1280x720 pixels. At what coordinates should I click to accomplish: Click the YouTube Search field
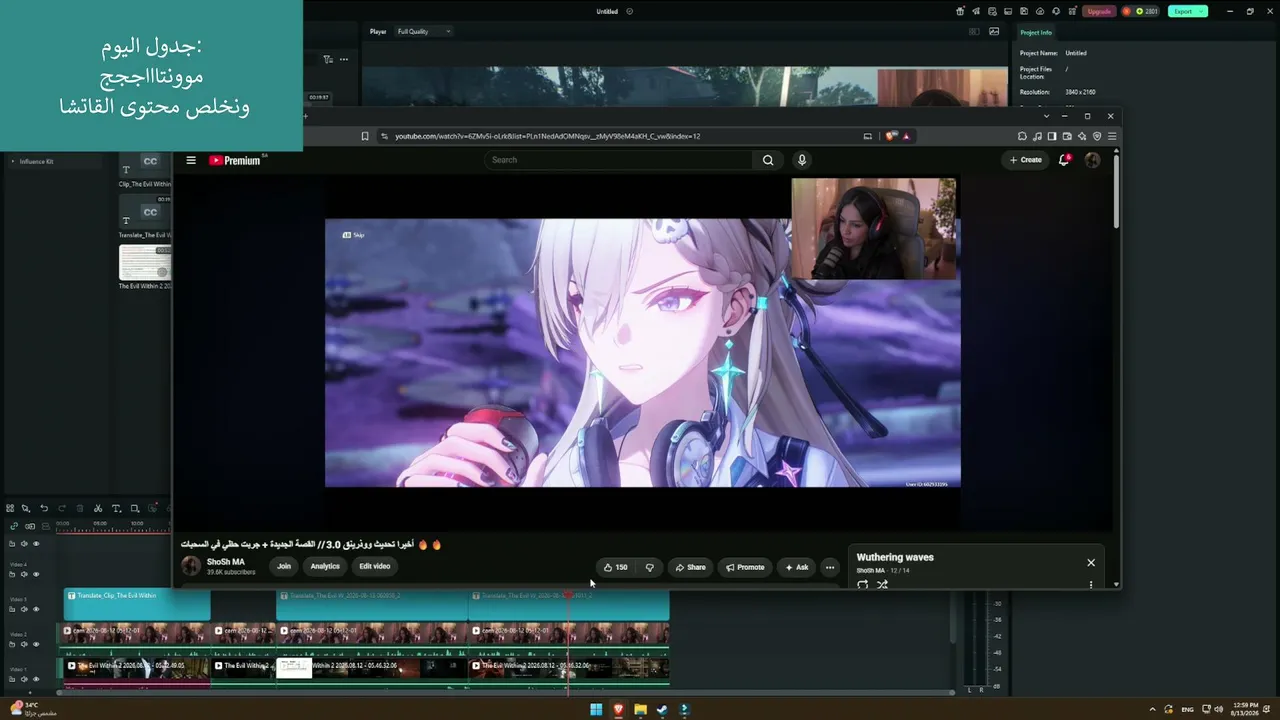(618, 160)
